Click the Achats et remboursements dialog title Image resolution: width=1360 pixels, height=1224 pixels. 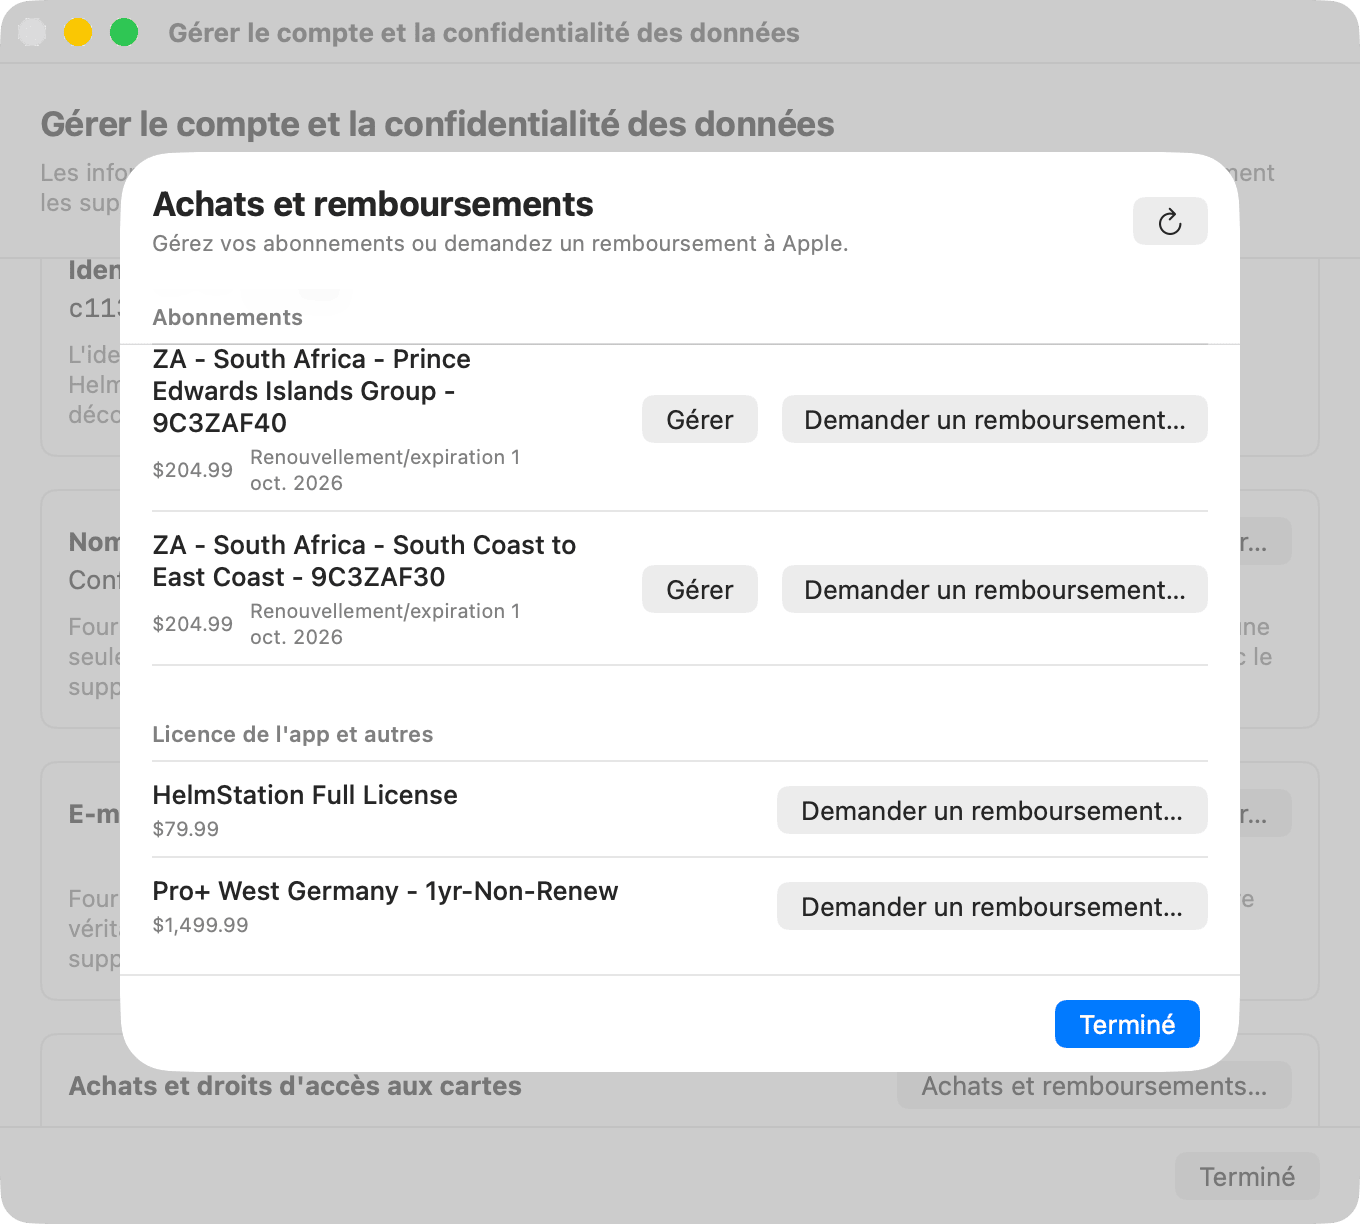pyautogui.click(x=373, y=204)
